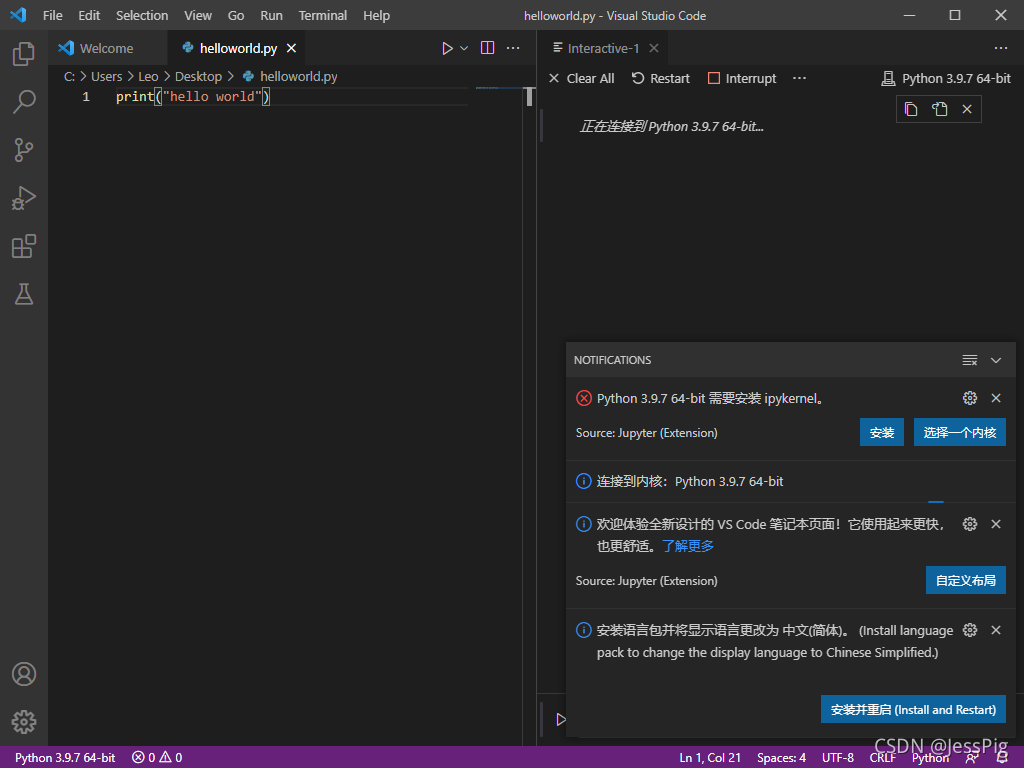Switch to the Welcome tab

[x=106, y=48]
